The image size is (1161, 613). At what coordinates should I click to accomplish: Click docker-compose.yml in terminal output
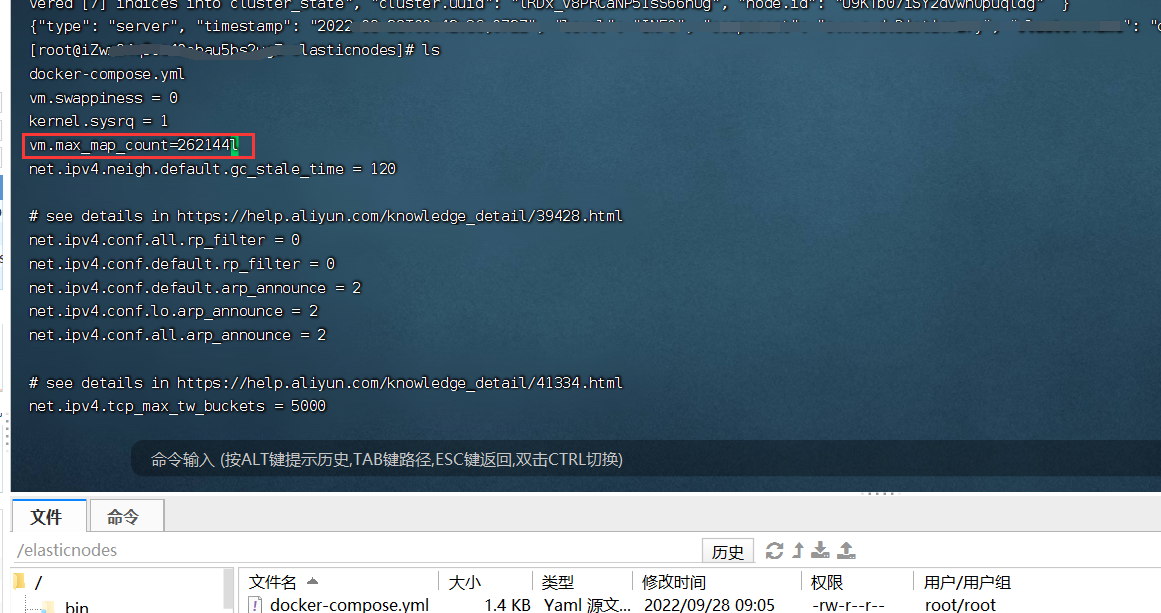(107, 74)
